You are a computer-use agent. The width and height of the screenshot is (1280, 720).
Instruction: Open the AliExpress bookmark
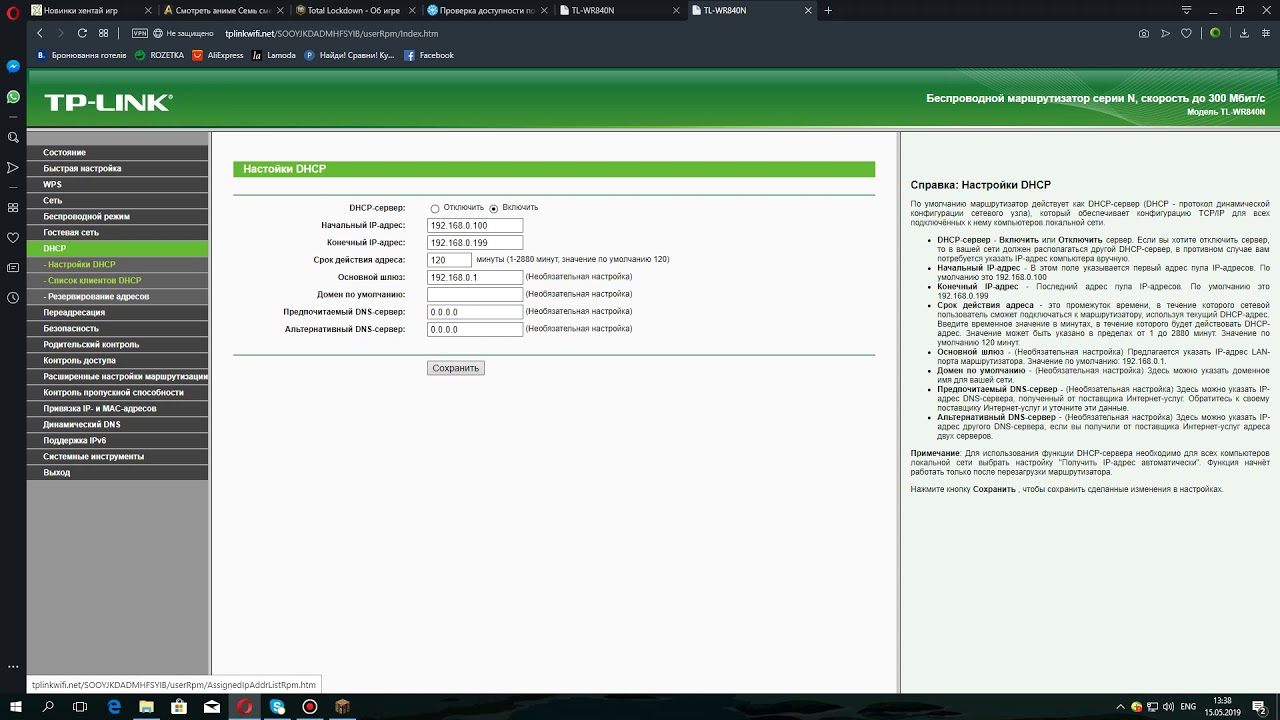coord(218,55)
